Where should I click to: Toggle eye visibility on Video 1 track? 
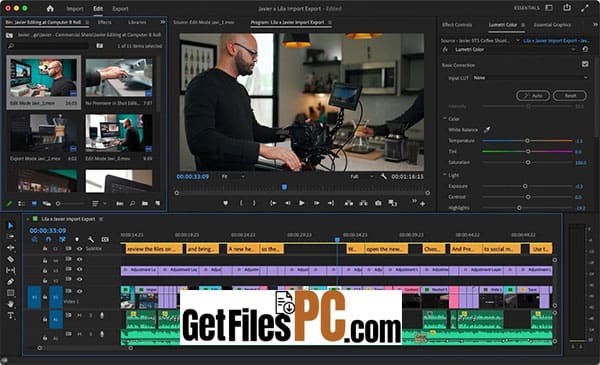(80, 291)
